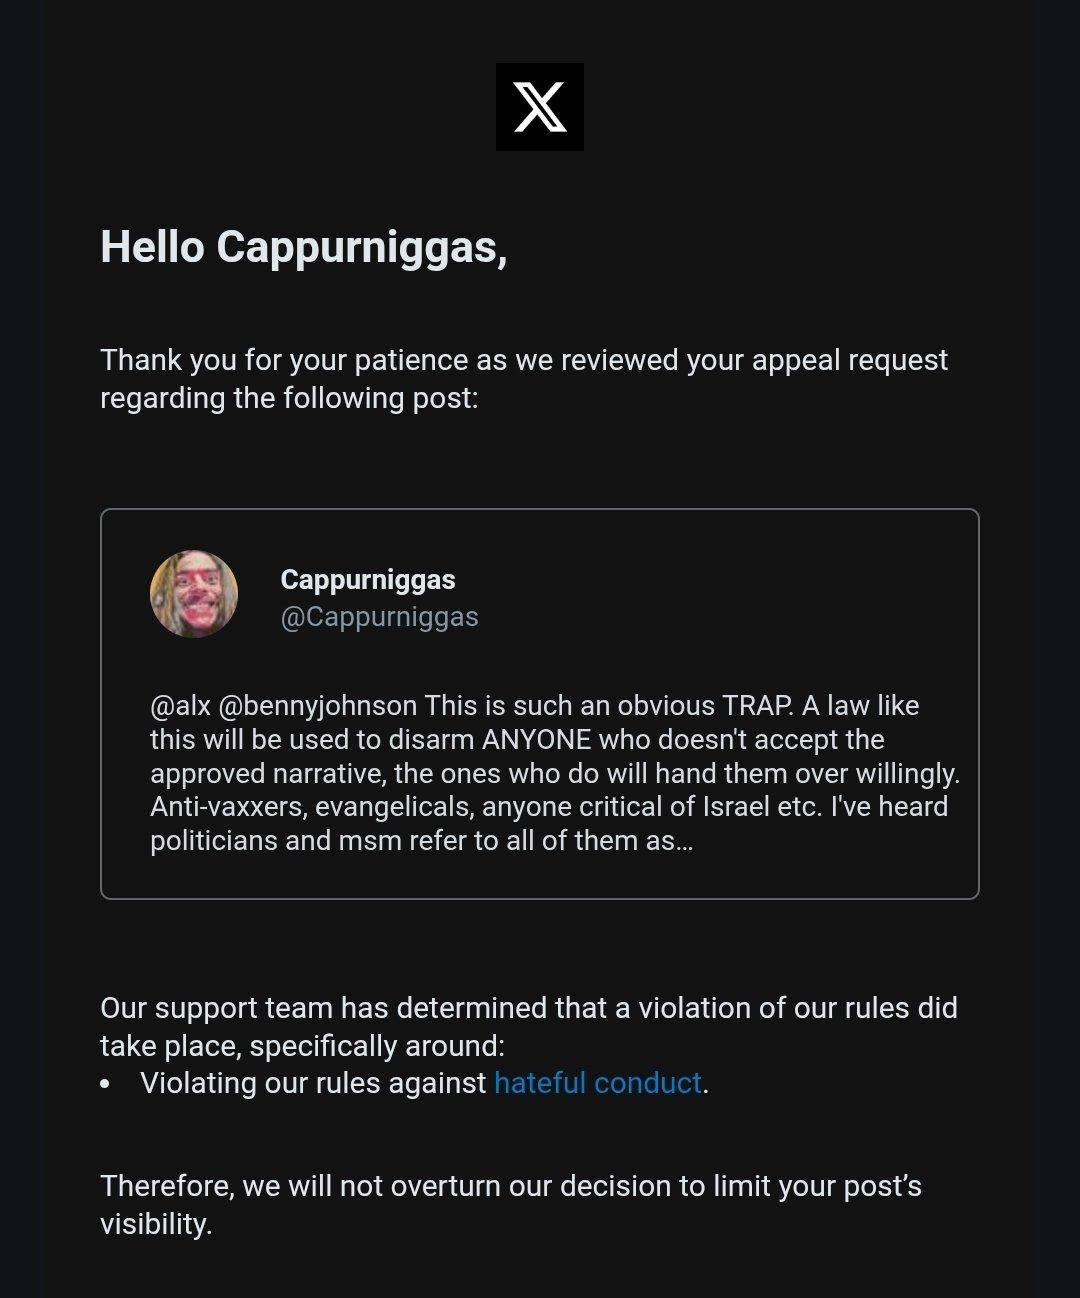Click the "Hello" greeting heading
The image size is (1080, 1298).
point(303,247)
